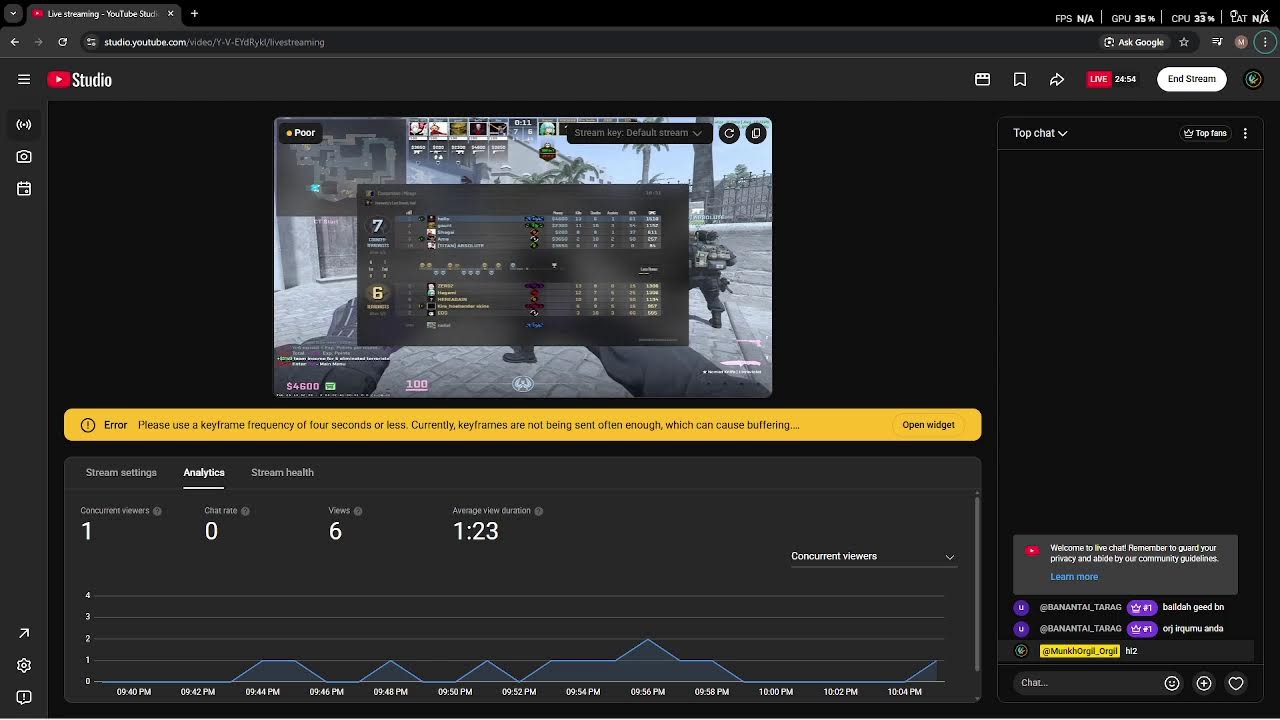Expand the Top chat dropdown

(x=1040, y=133)
